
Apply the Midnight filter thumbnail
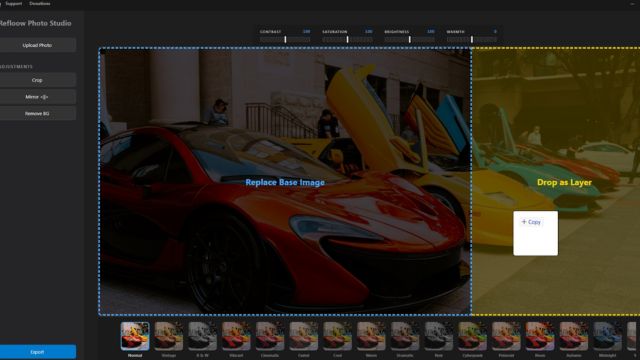pyautogui.click(x=607, y=336)
